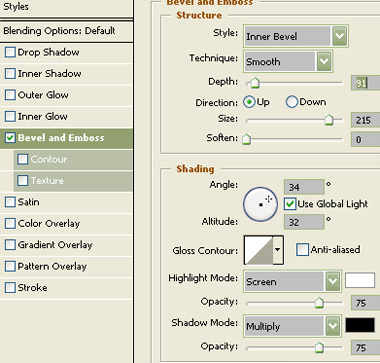Open the Contour sub-settings row
Image resolution: width=380 pixels, height=363 pixels.
point(73,159)
